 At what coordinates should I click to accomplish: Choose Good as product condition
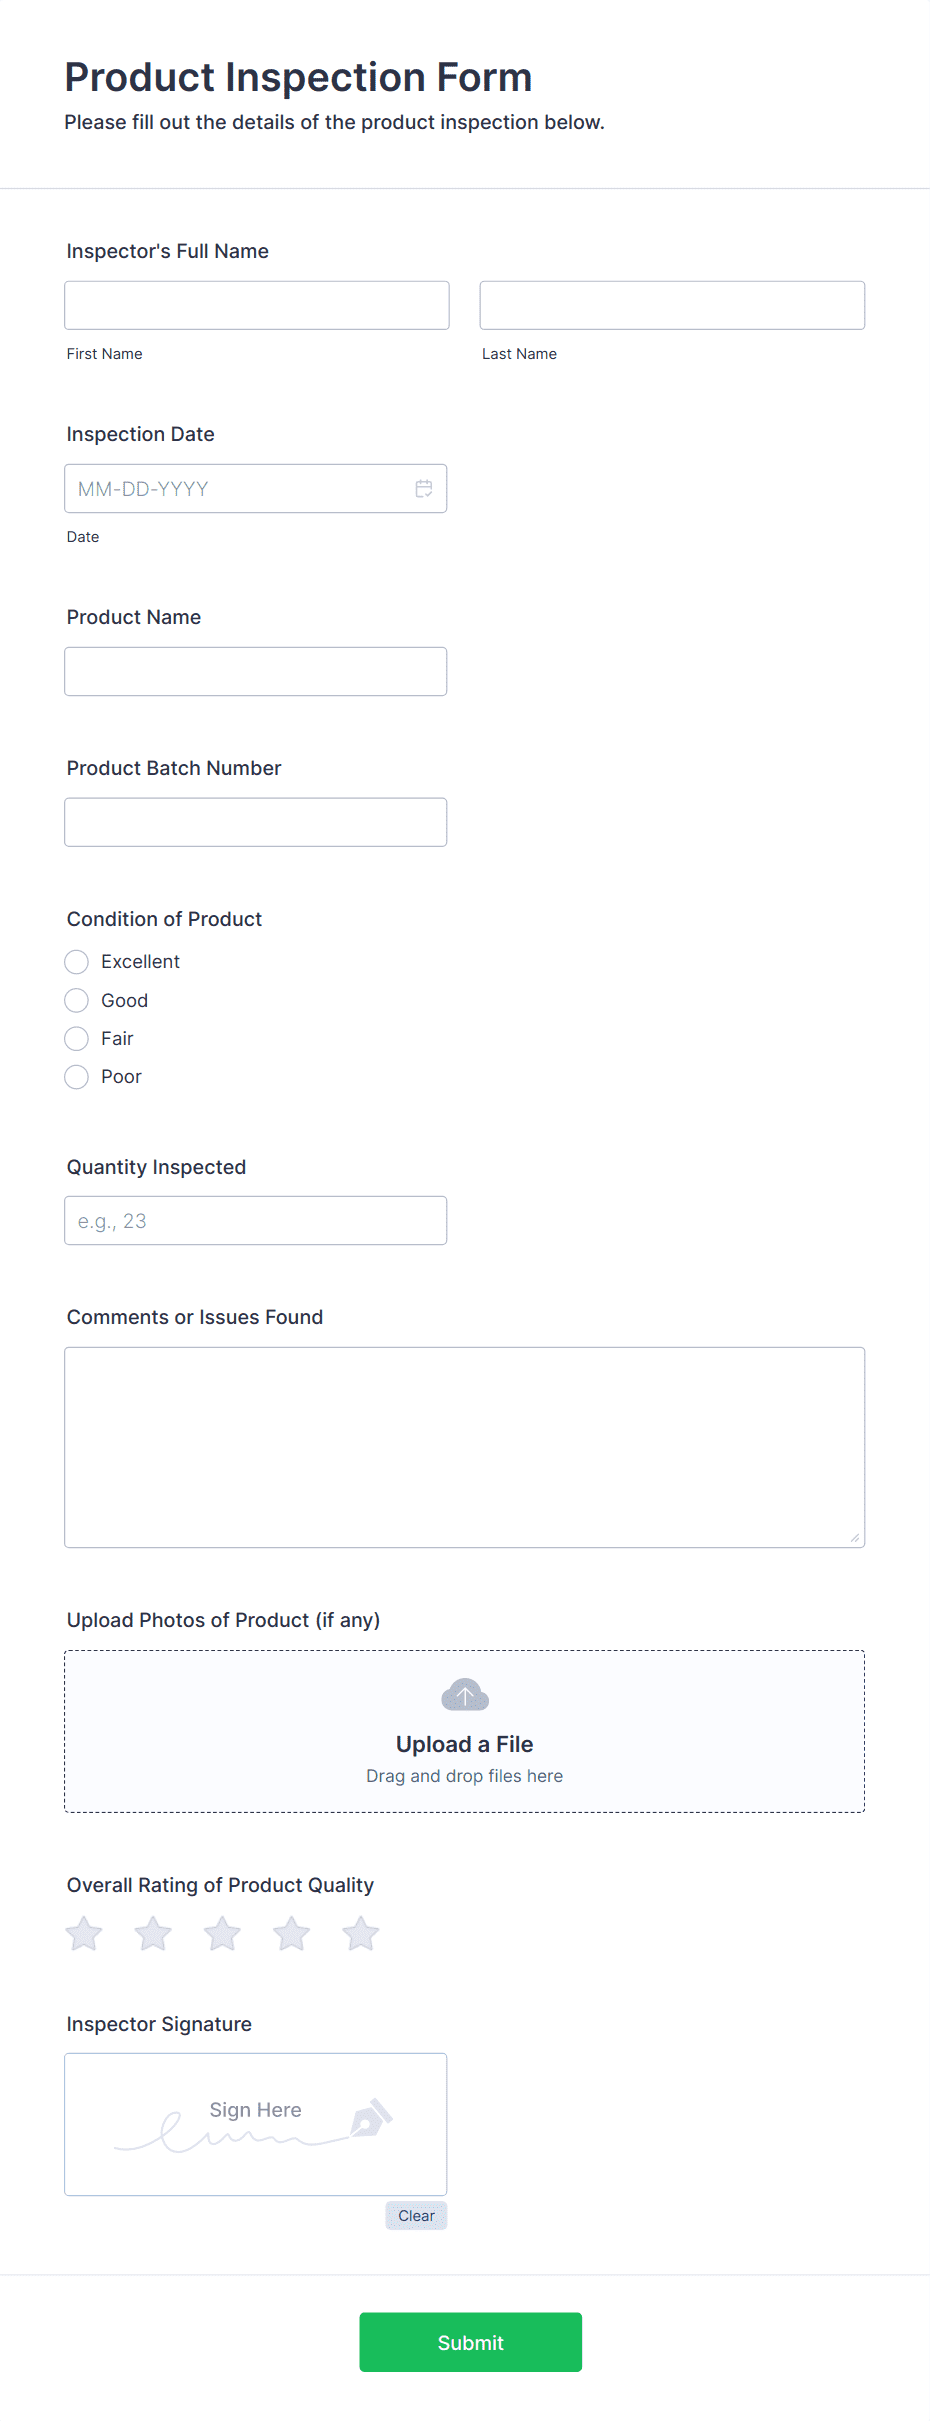coord(77,1000)
